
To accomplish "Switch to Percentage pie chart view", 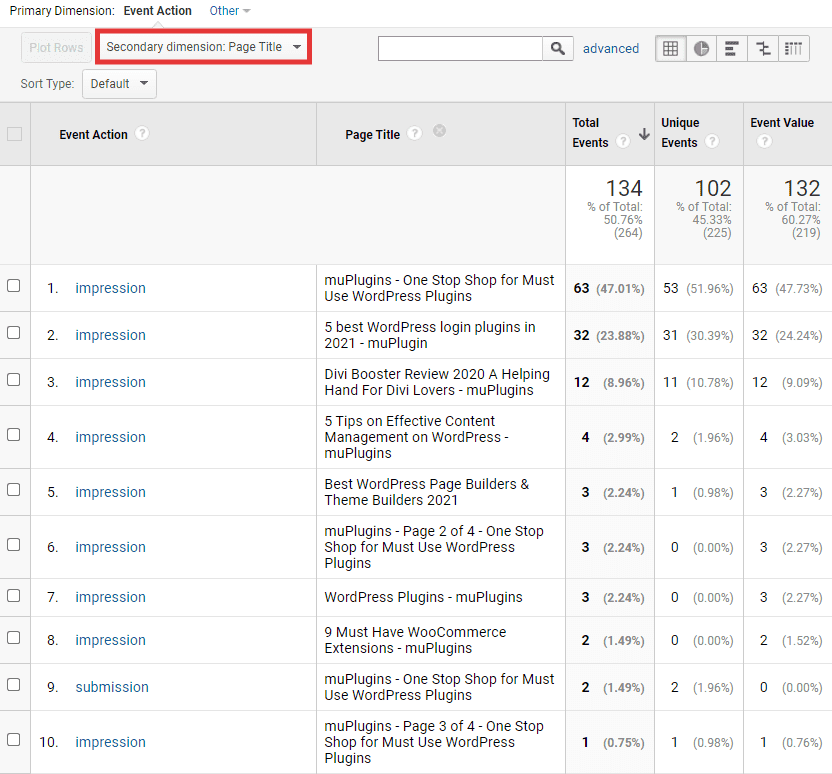I will (701, 49).
